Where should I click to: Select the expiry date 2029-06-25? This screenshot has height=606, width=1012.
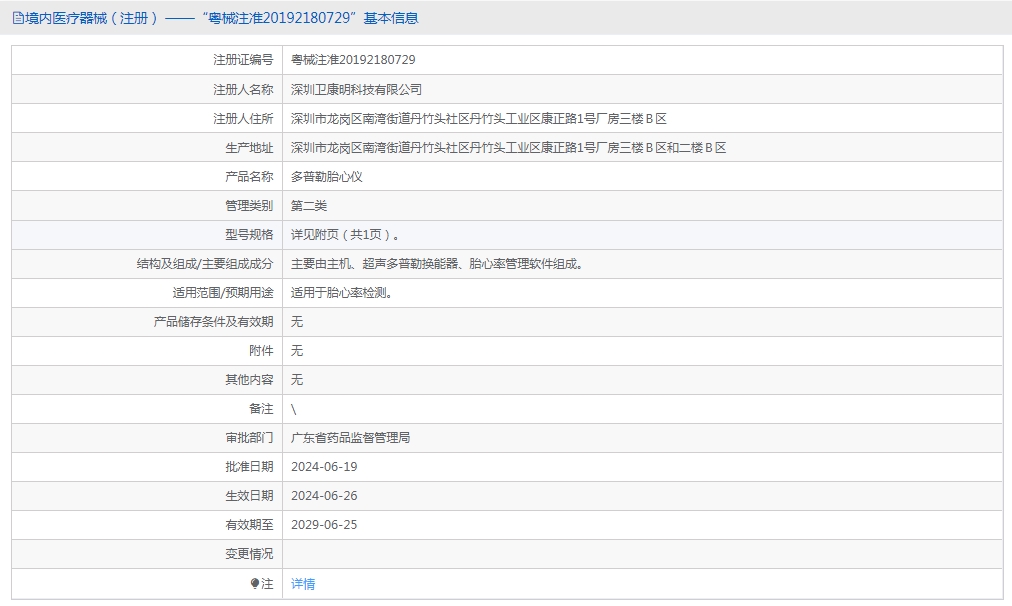coord(324,525)
